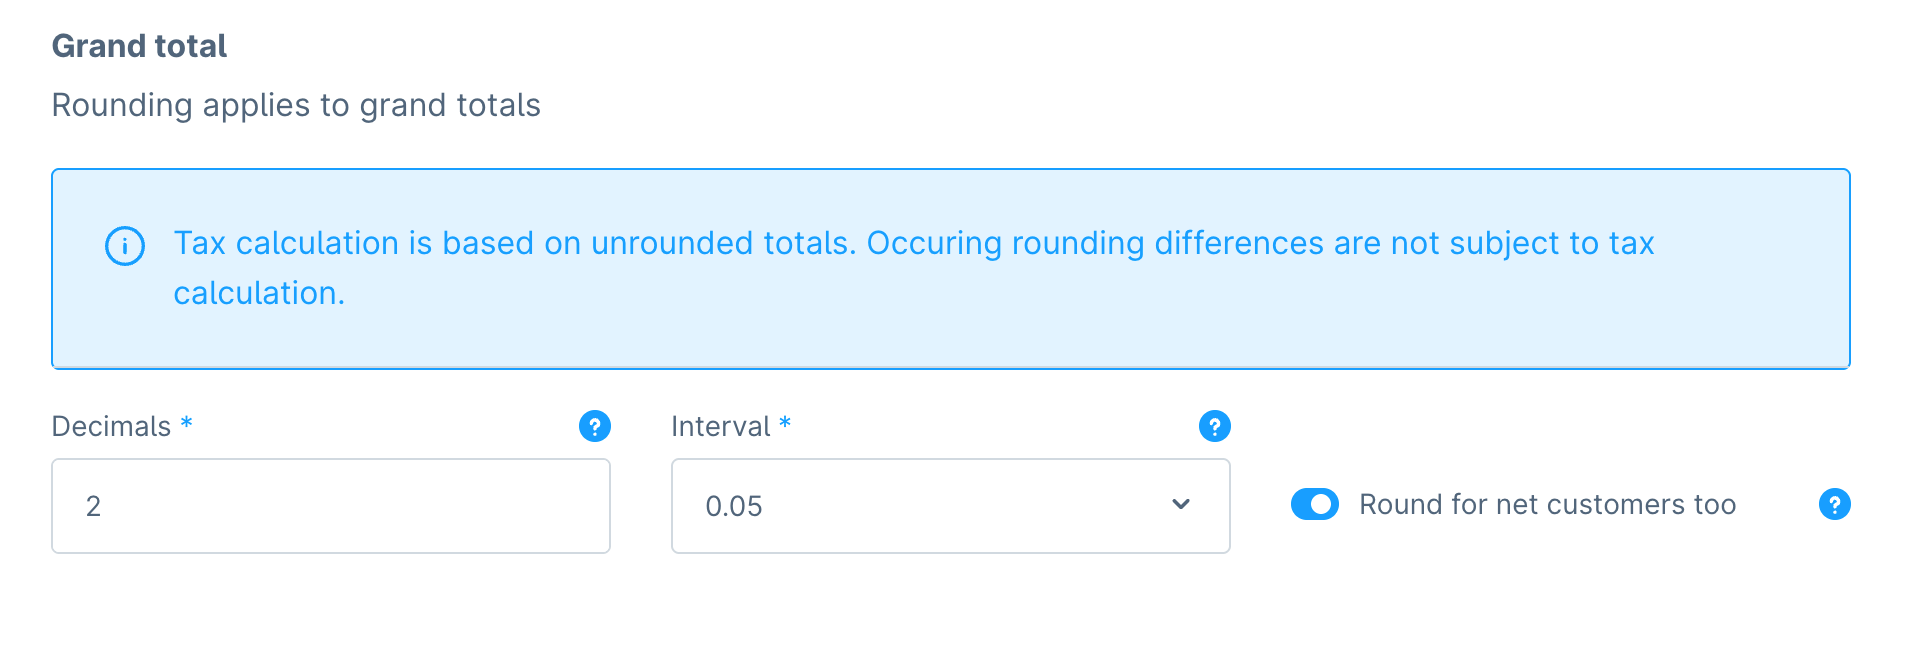Click the required asterisk next to Interval
This screenshot has width=1906, height=666.
[785, 424]
